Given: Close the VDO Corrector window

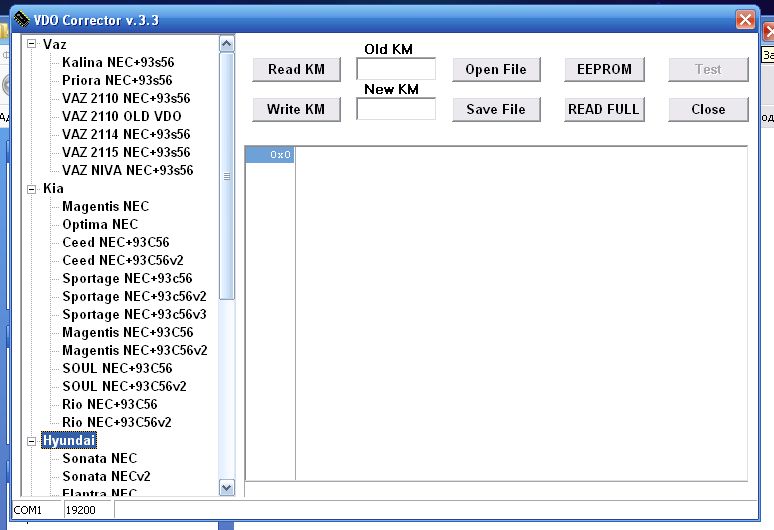Looking at the screenshot, I should pos(745,20).
